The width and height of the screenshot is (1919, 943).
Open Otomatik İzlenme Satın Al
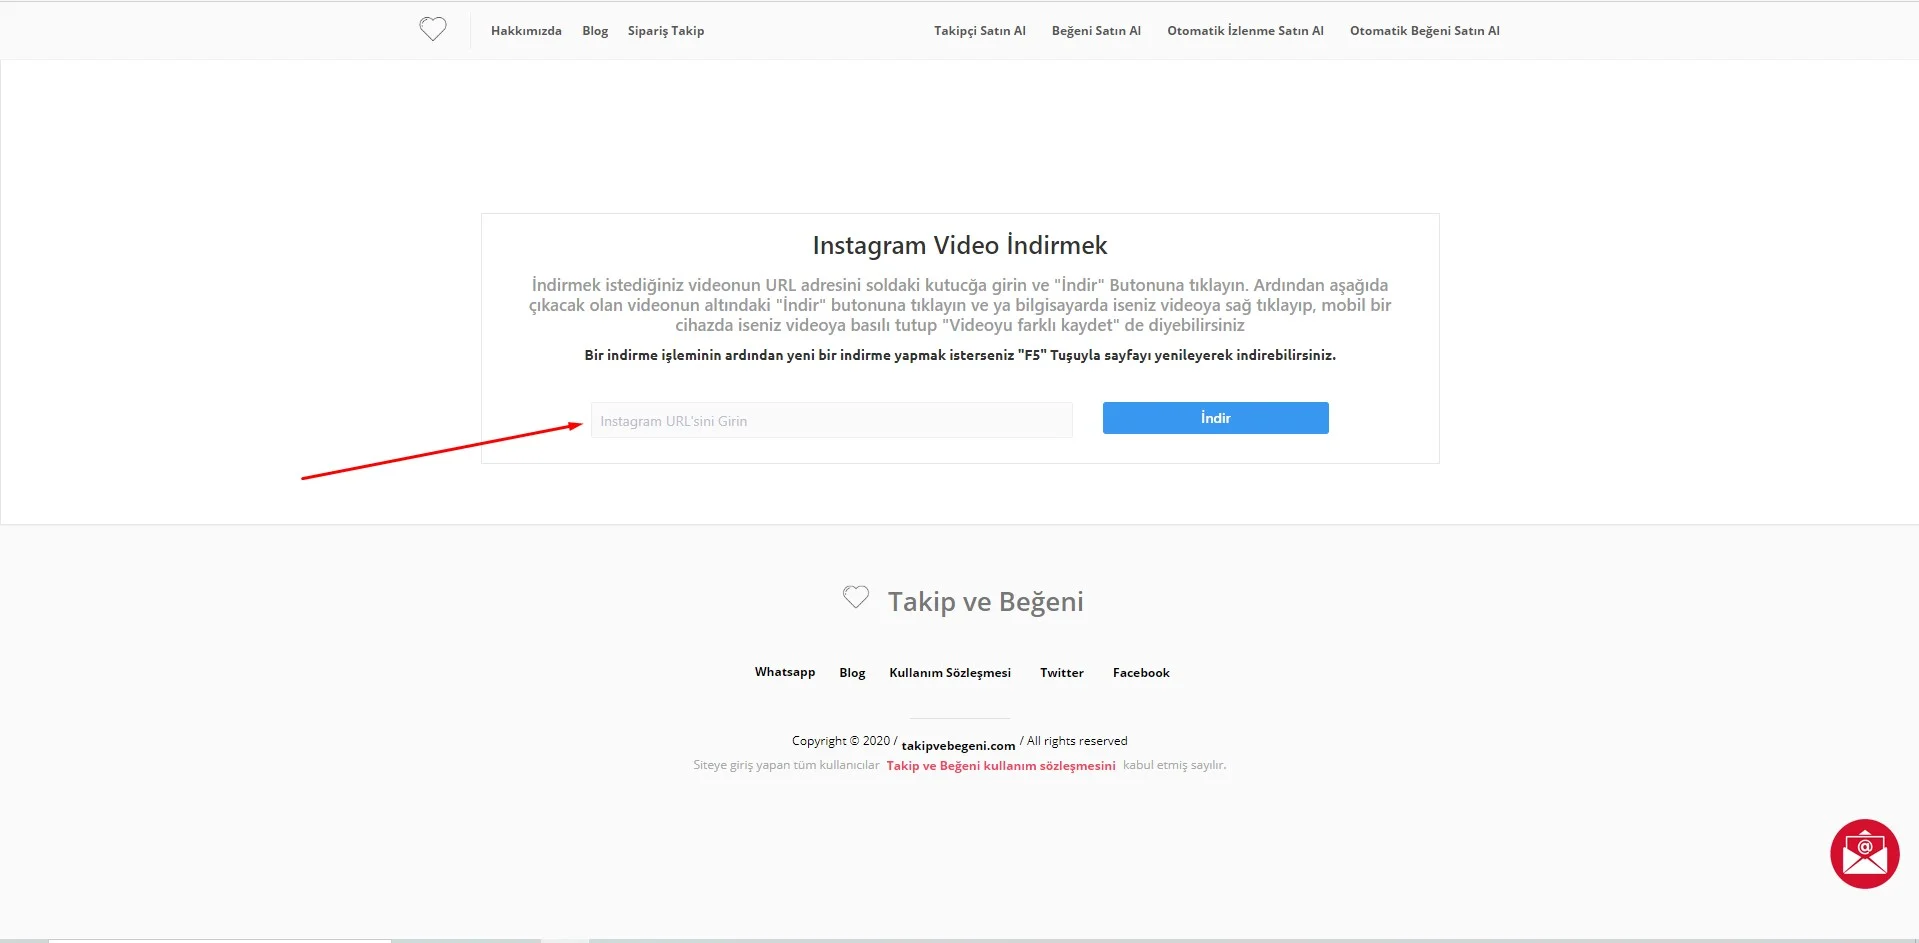[x=1245, y=31]
